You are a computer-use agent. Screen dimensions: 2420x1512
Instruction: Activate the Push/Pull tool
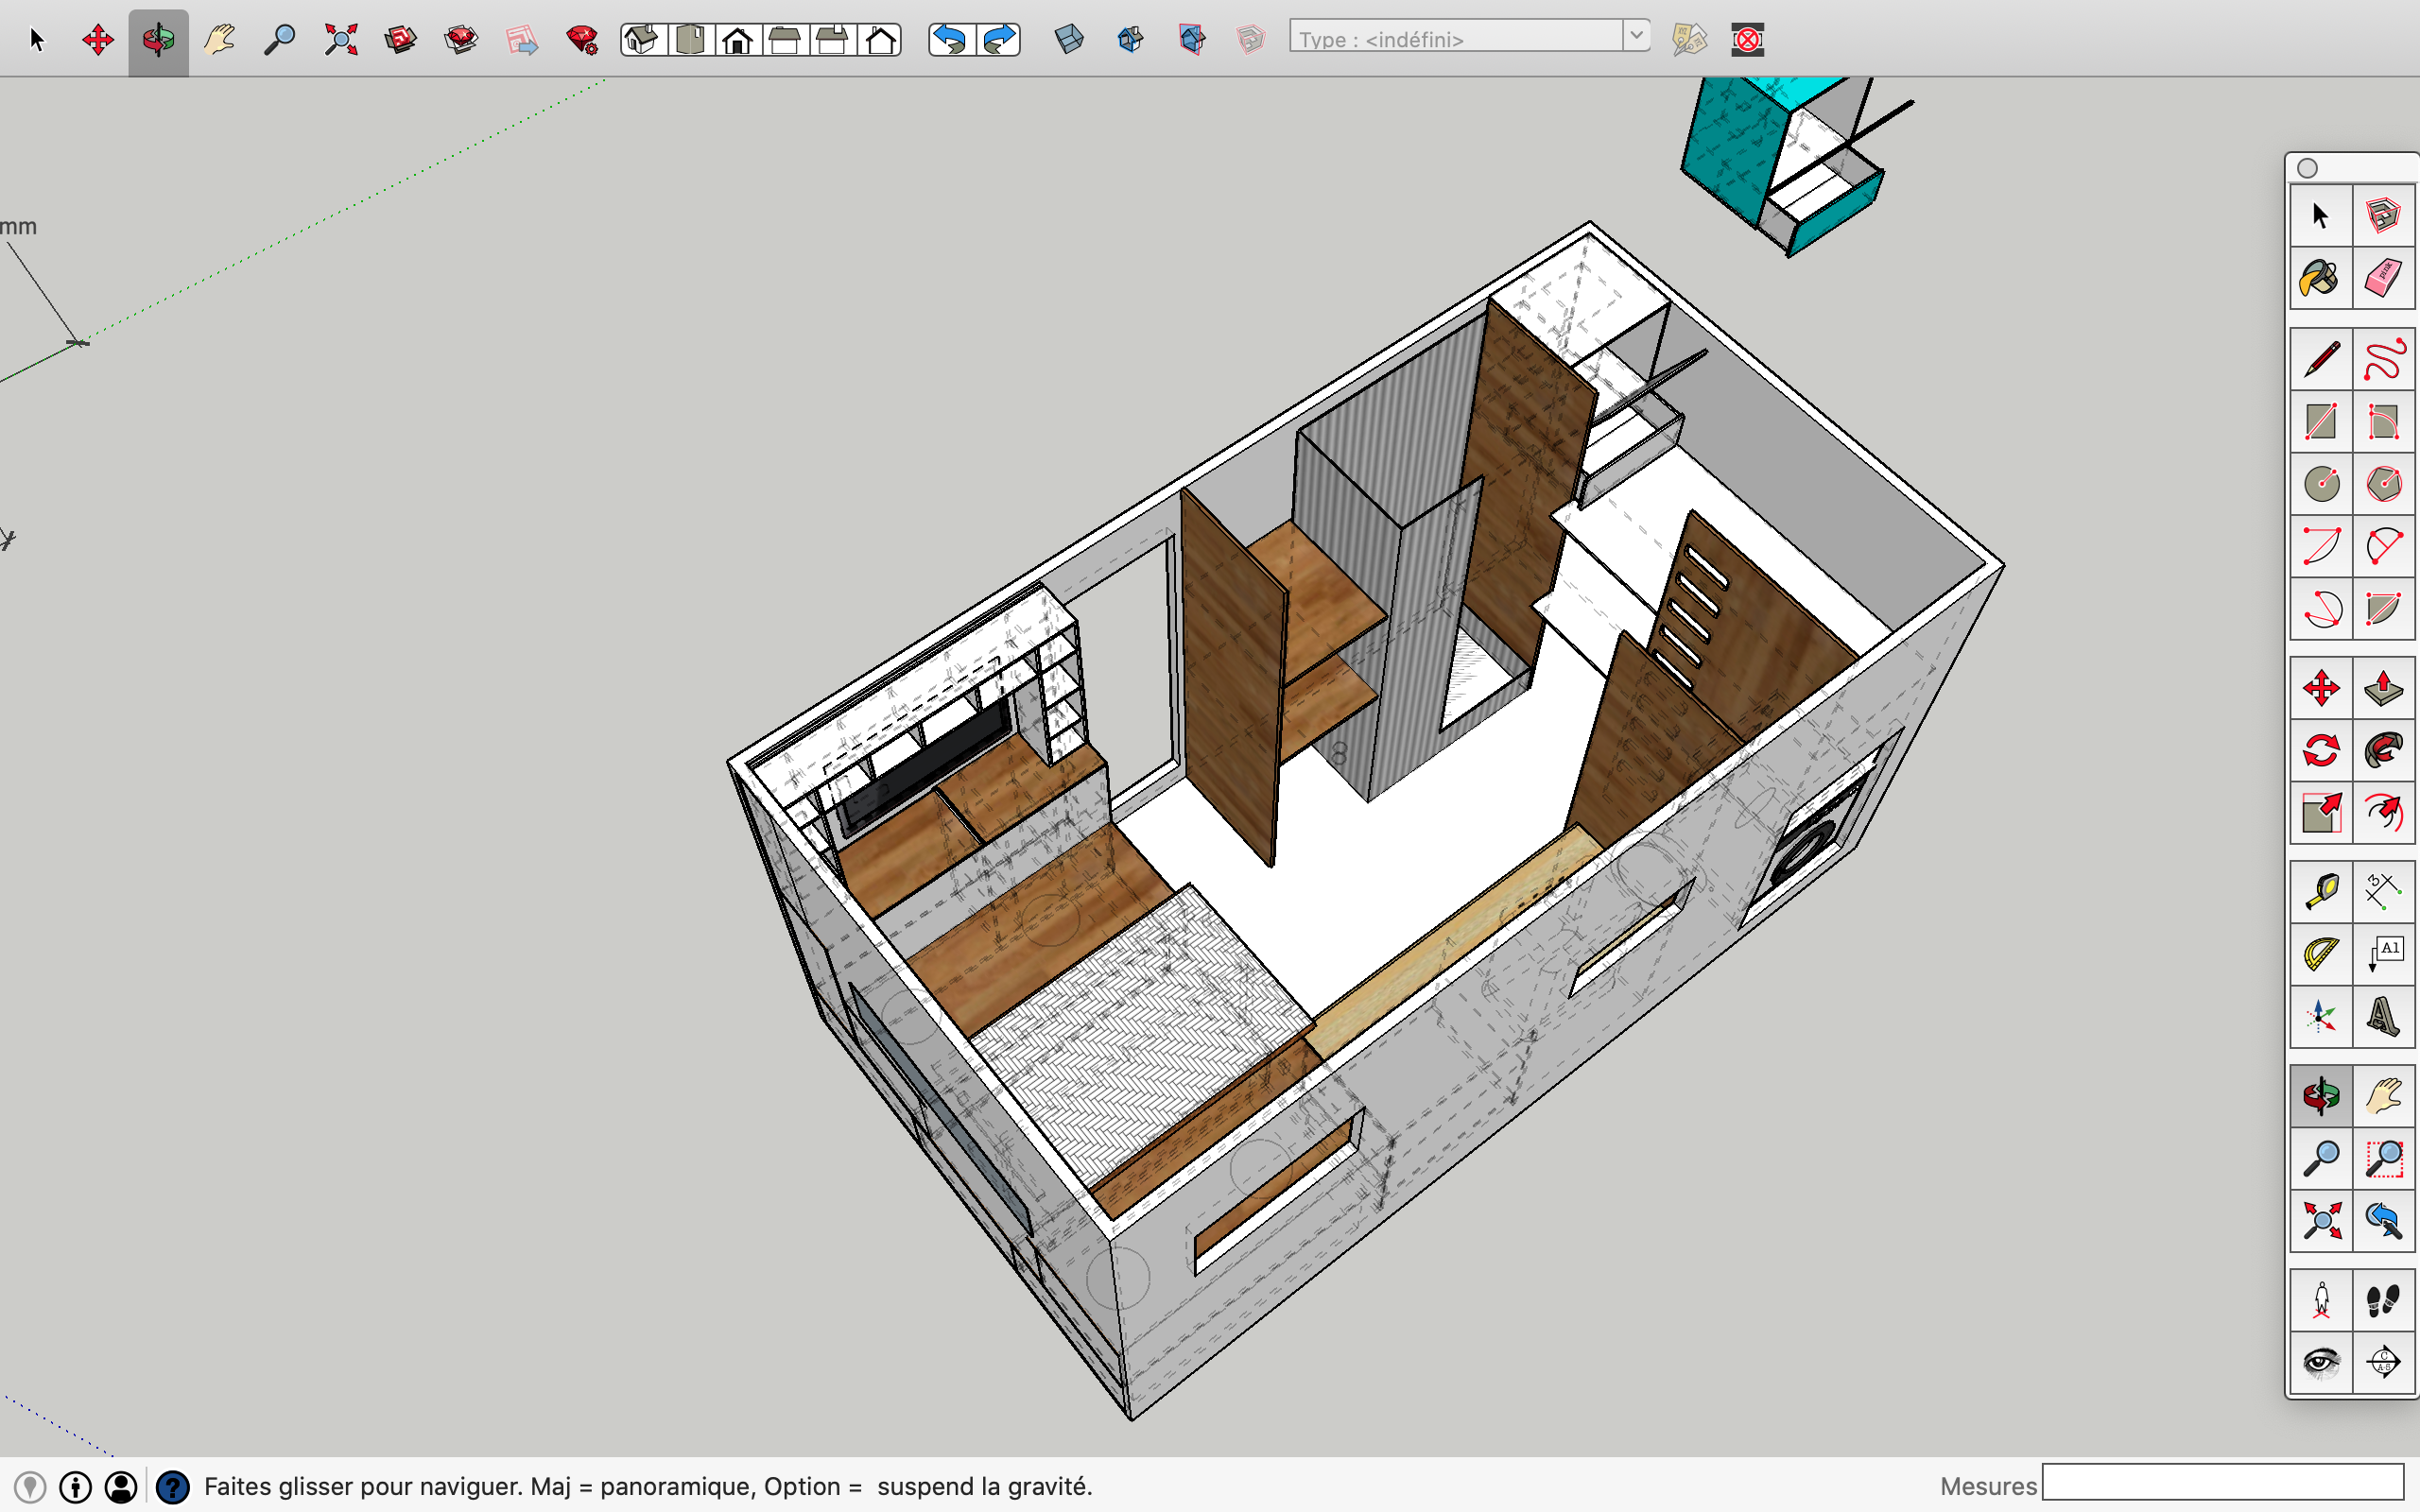(2383, 688)
